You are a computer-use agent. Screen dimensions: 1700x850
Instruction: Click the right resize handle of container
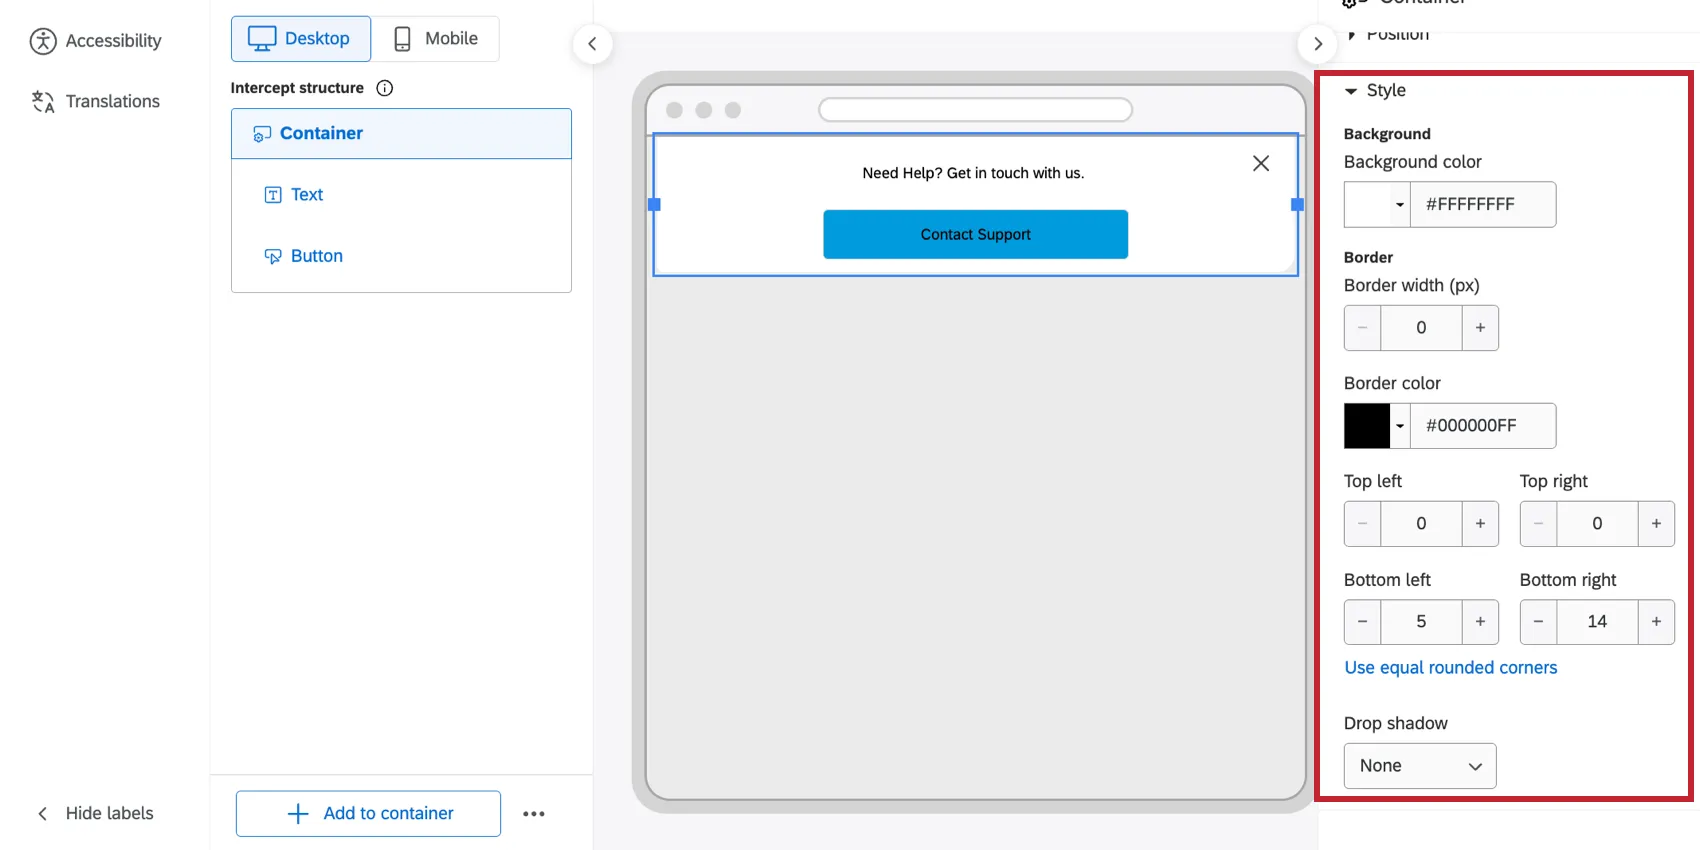1297,205
